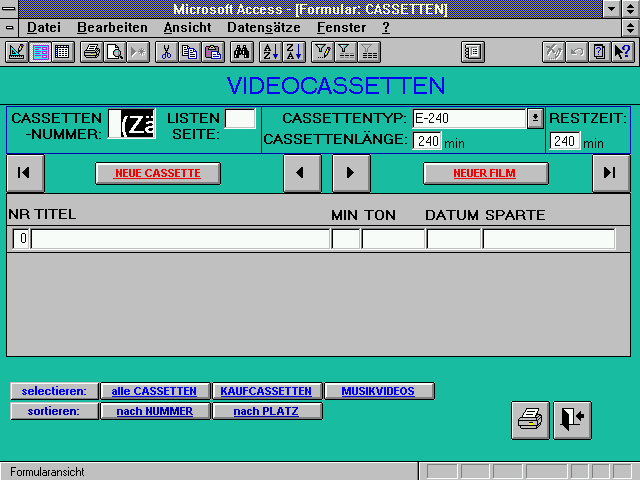The height and width of the screenshot is (480, 640).
Task: Click the NEUER FILM button
Action: click(485, 173)
